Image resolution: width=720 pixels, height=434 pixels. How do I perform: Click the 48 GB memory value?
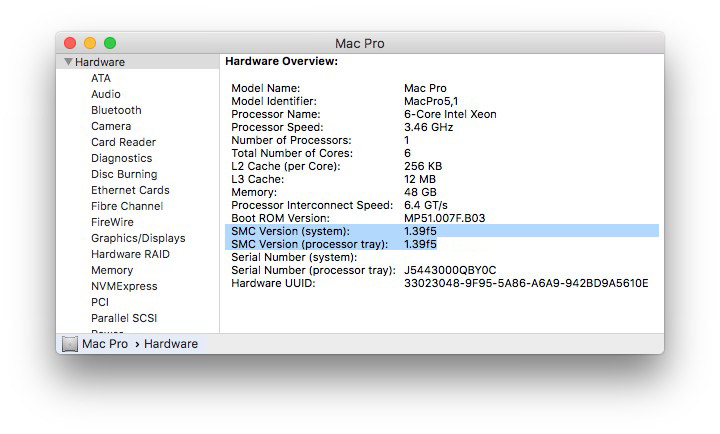[x=420, y=192]
